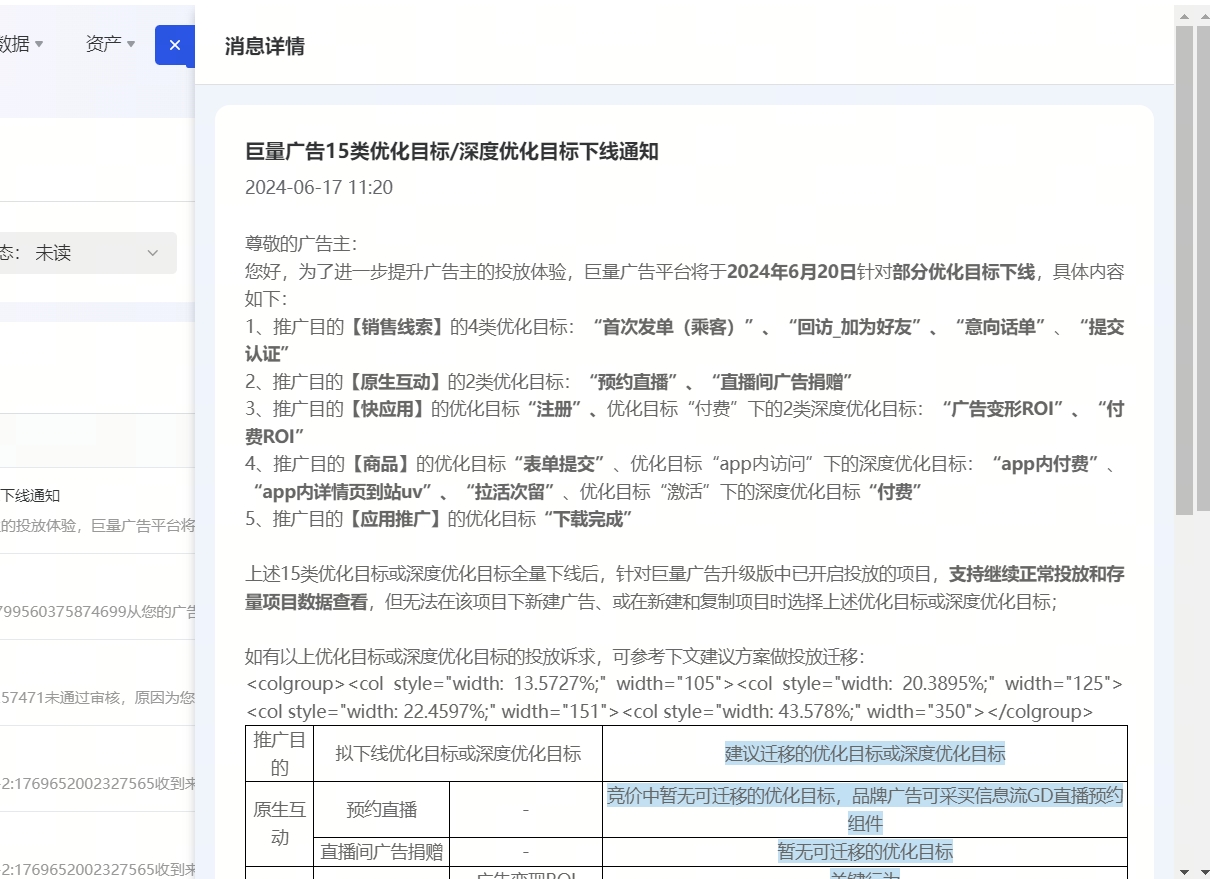Close the 消息详情 drawer with the blue X
This screenshot has height=879, width=1210.
[175, 45]
